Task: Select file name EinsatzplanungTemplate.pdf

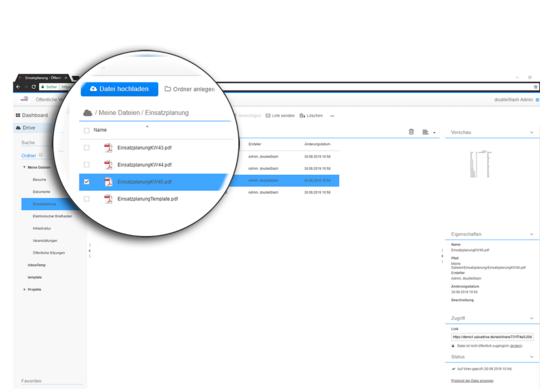Action: coord(147,199)
